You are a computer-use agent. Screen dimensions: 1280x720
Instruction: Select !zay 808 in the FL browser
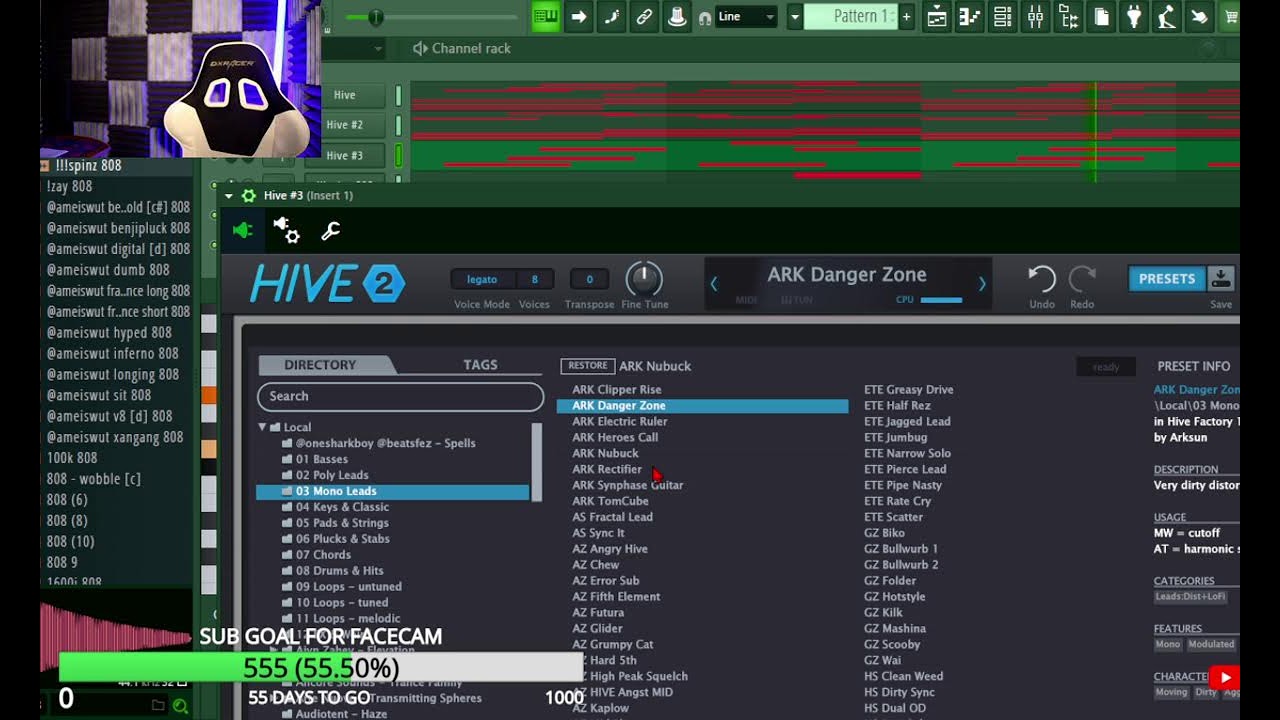click(x=69, y=186)
